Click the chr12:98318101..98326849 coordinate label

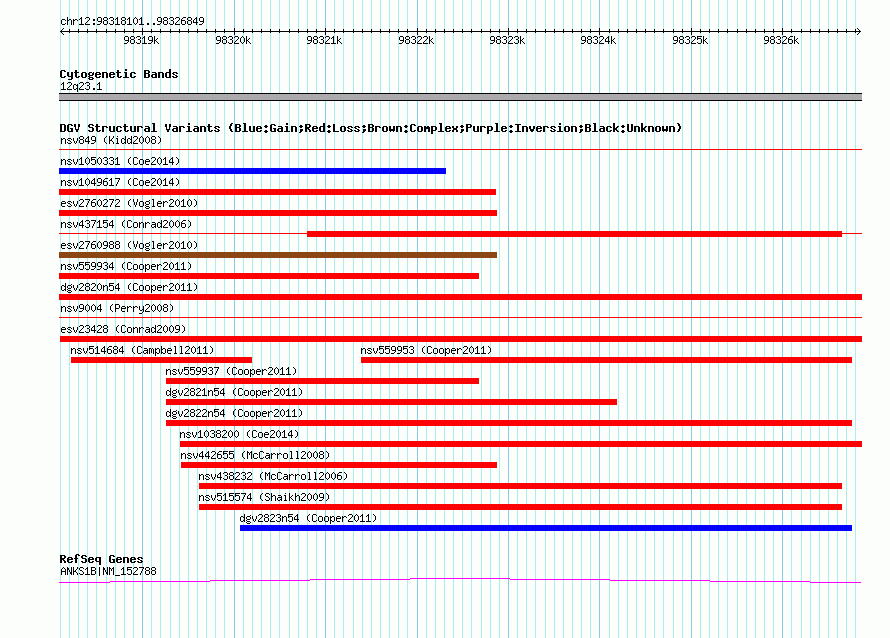(132, 21)
